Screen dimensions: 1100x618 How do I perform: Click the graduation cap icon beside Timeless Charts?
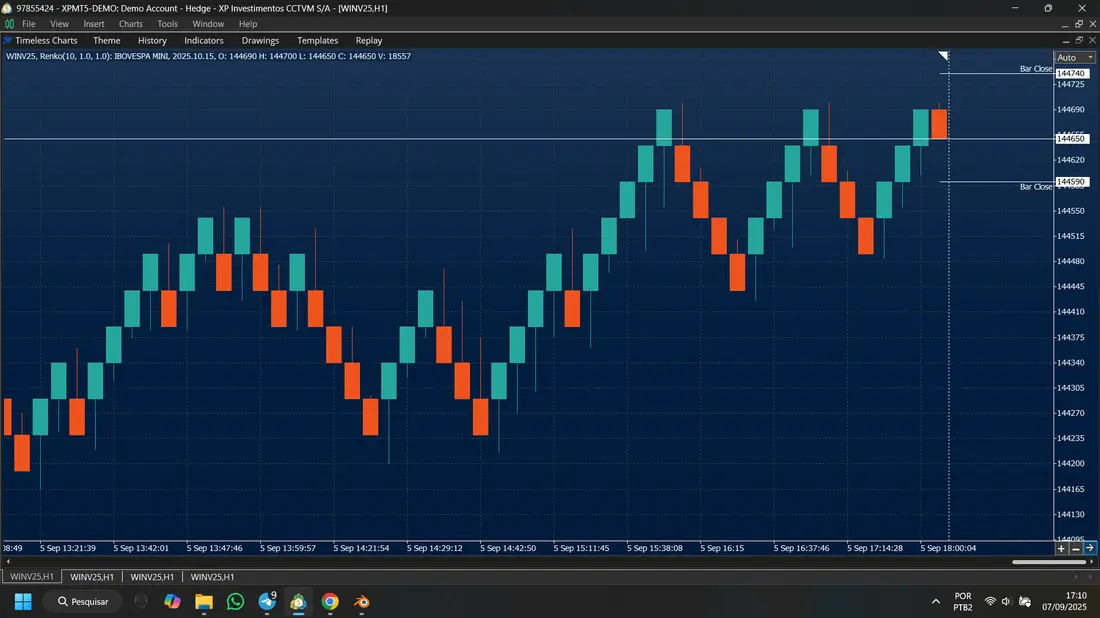pos(8,41)
